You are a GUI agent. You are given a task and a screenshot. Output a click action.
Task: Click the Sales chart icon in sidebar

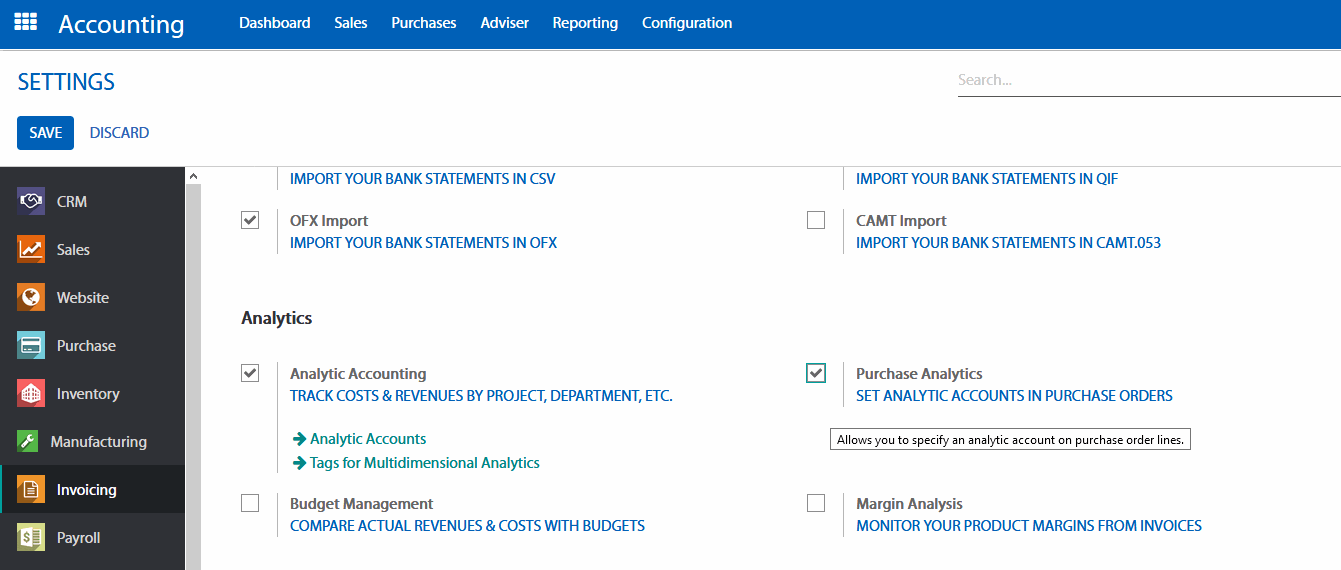(31, 249)
